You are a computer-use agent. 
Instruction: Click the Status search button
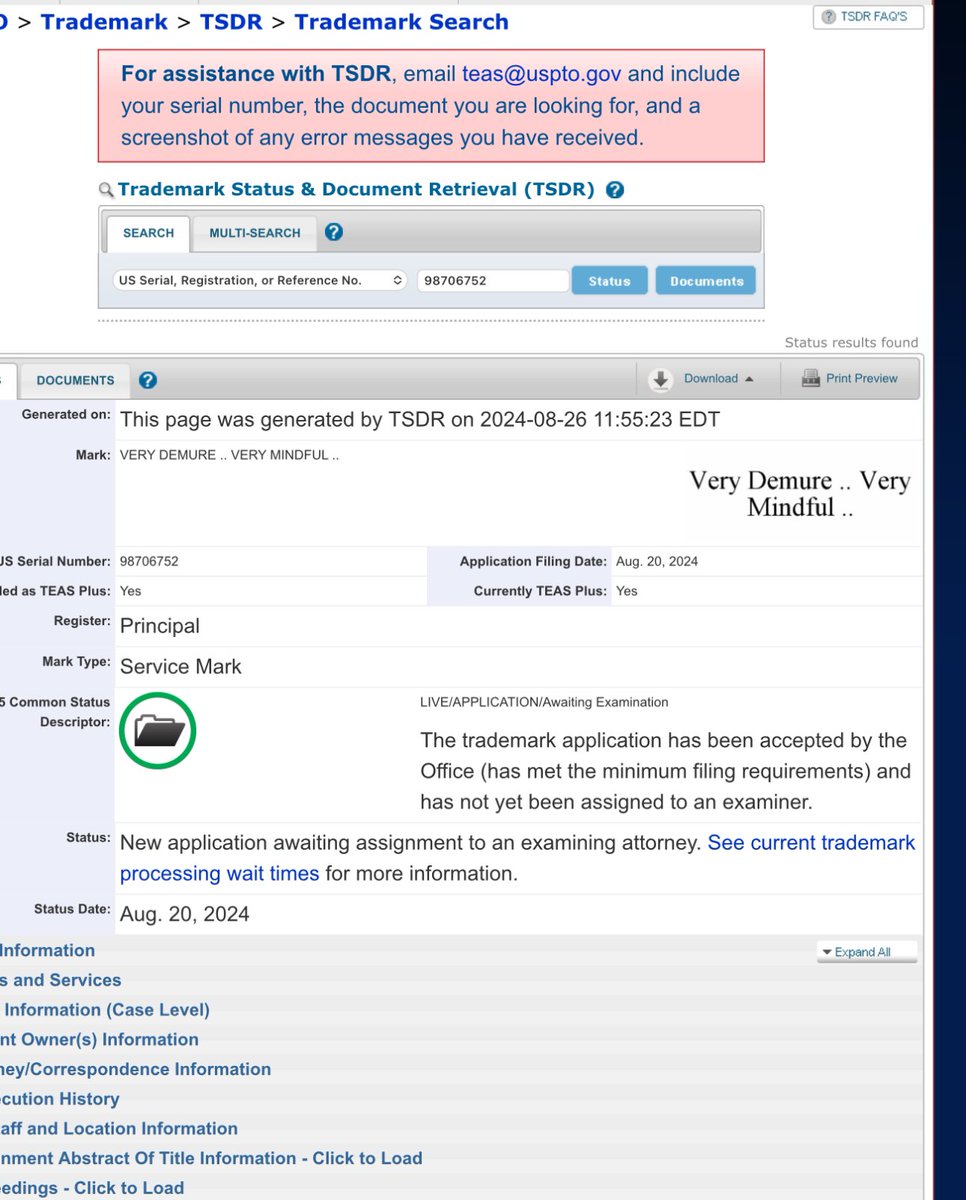(610, 281)
